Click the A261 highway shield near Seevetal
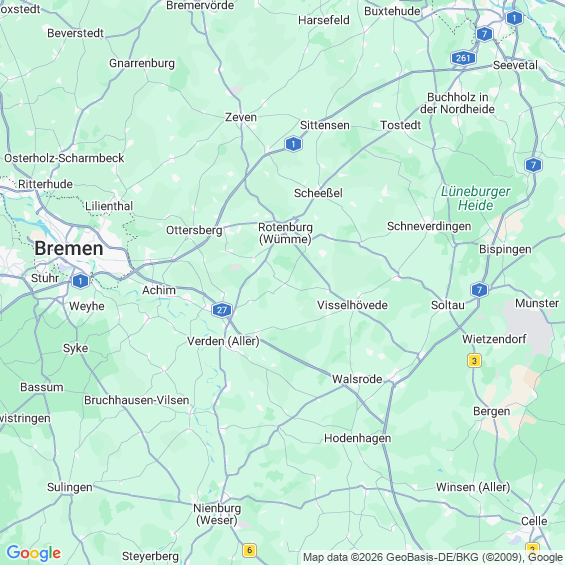 tap(463, 58)
